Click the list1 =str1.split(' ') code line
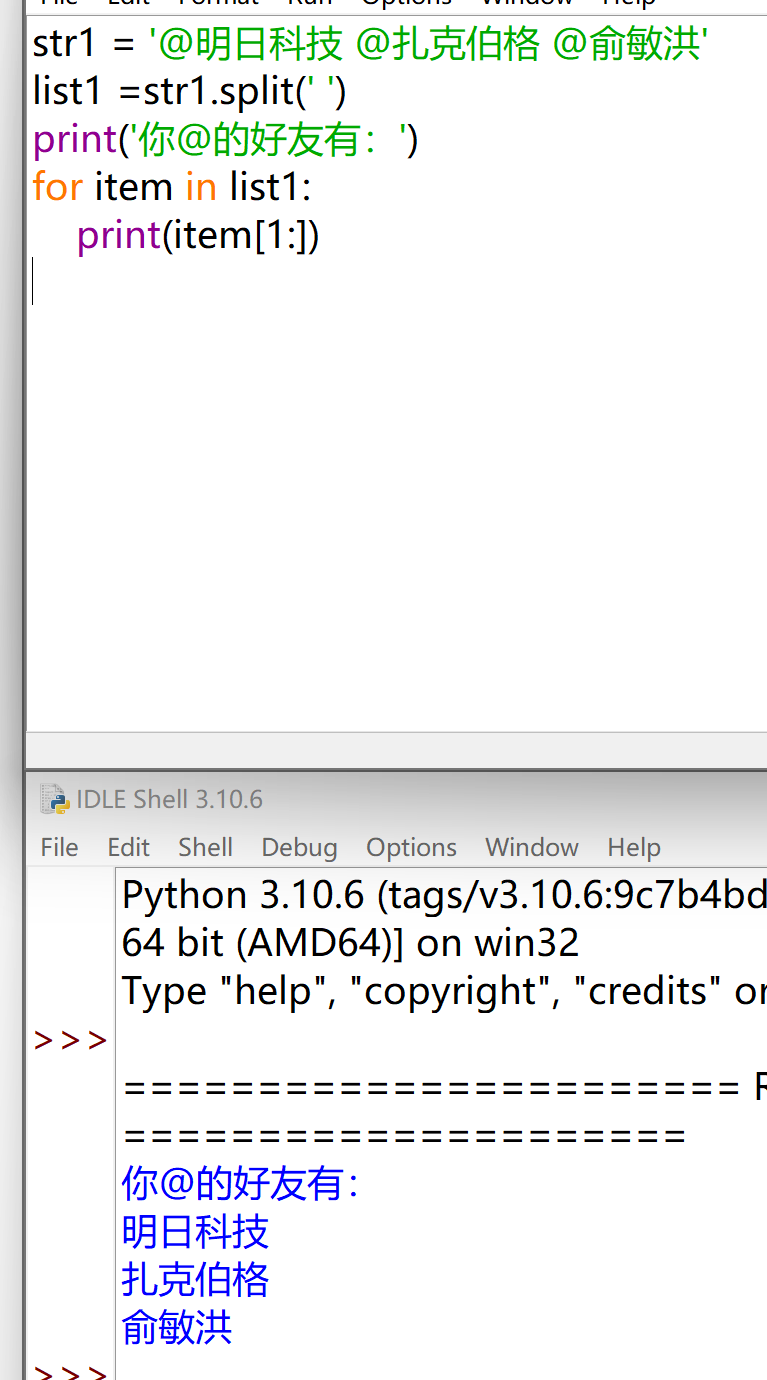Viewport: 767px width, 1380px height. (189, 92)
